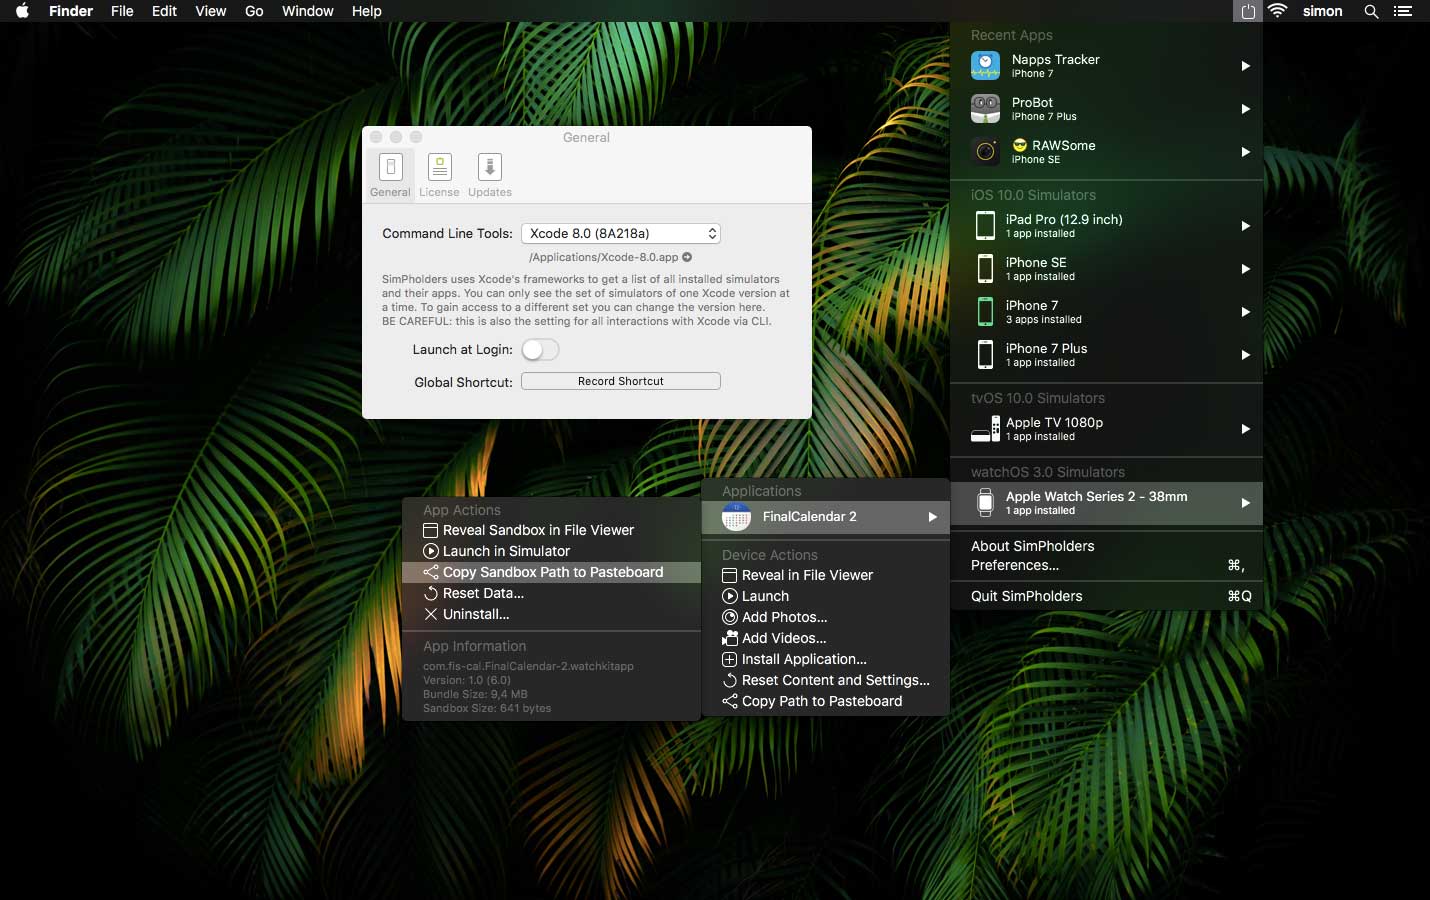The height and width of the screenshot is (900, 1430).
Task: Switch to the License preferences tab
Action: click(439, 175)
